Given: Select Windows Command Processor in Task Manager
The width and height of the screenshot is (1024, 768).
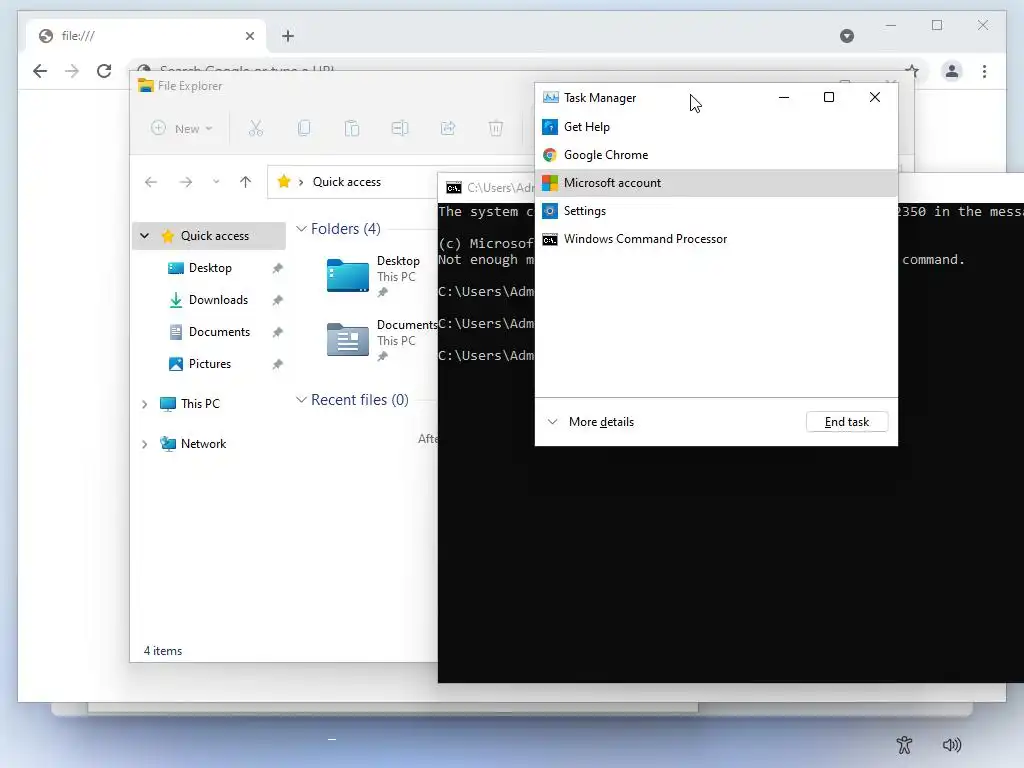Looking at the screenshot, I should point(716,239).
